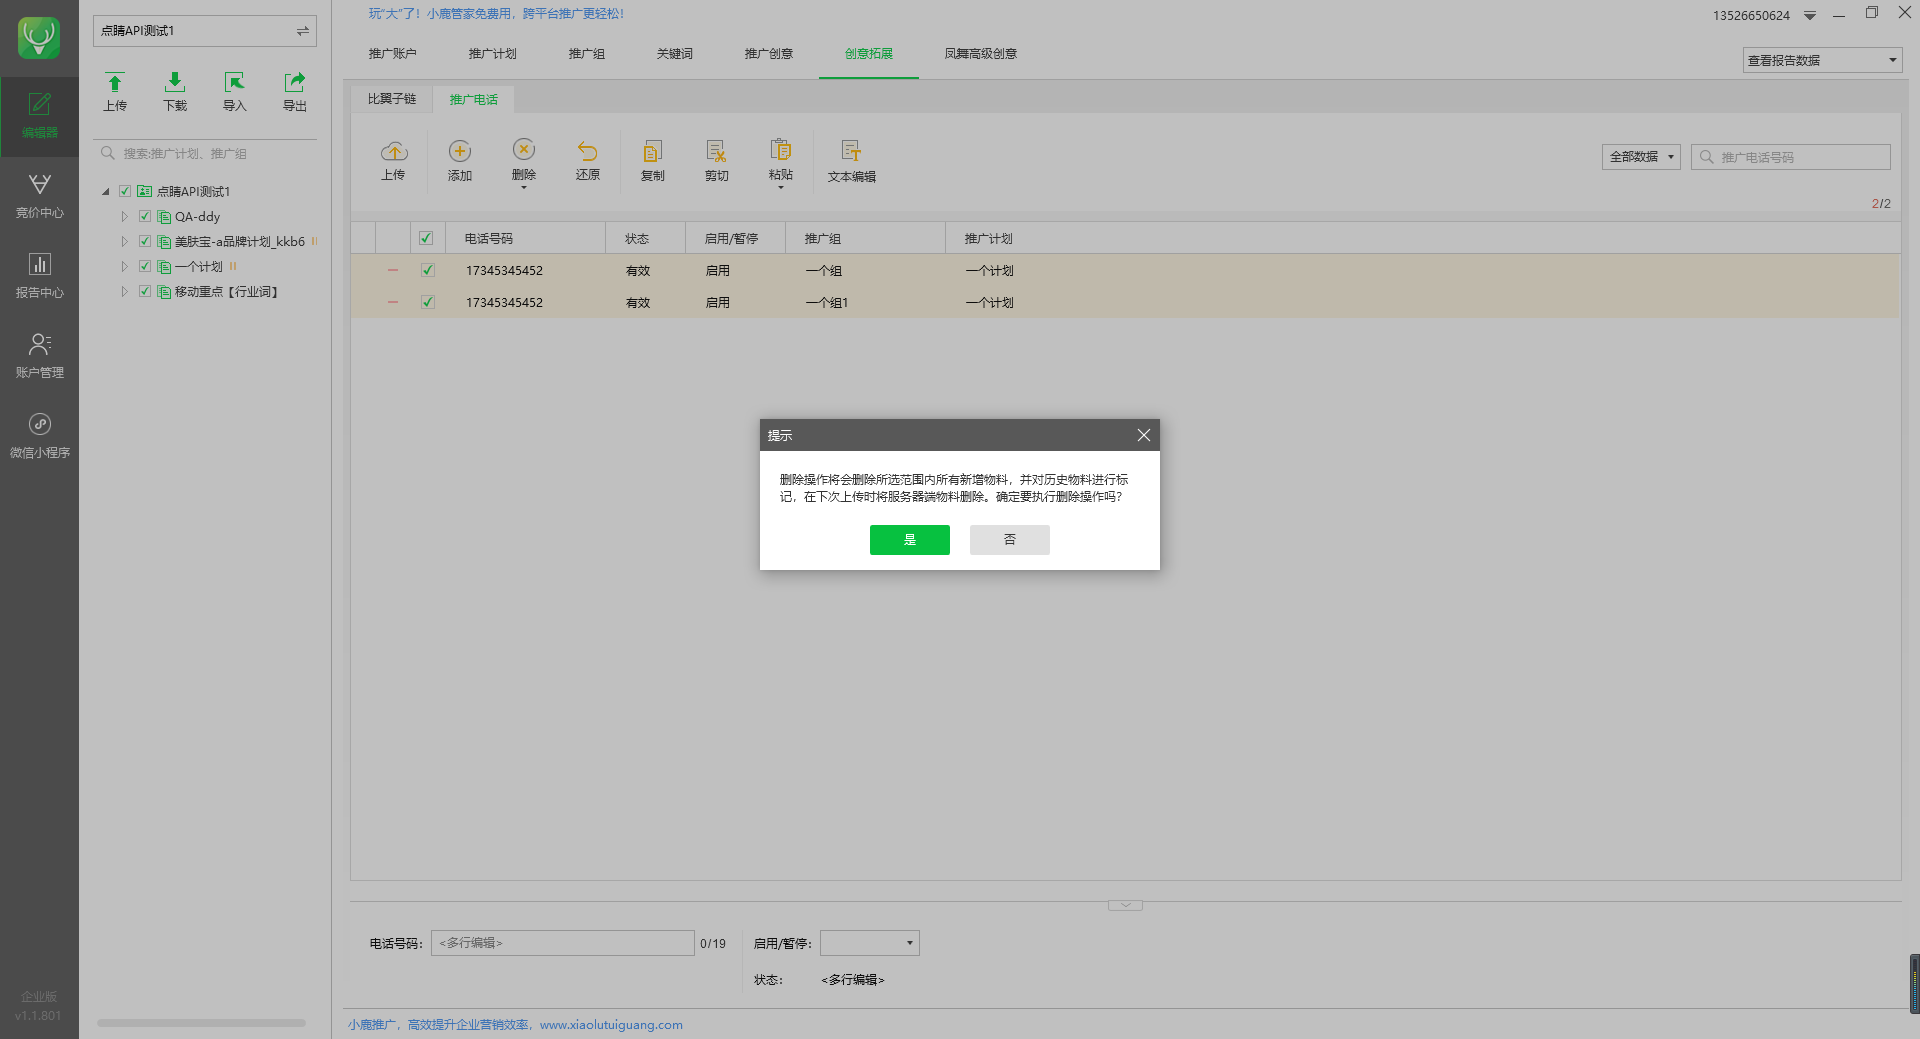Image resolution: width=1920 pixels, height=1039 pixels.
Task: Click the green deer app logo
Action: (x=39, y=38)
